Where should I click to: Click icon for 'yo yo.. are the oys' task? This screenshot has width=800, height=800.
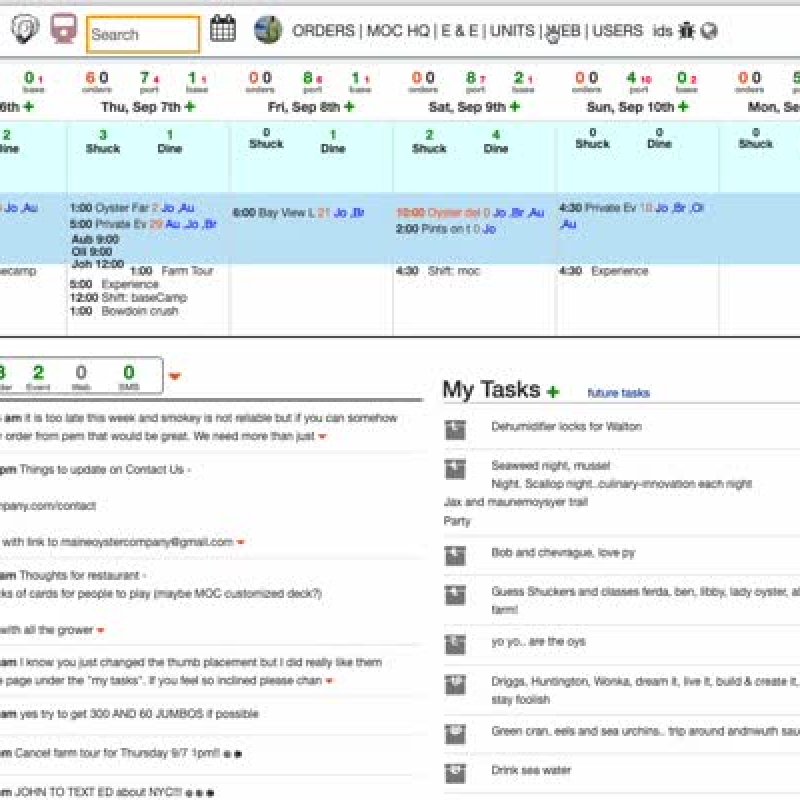(x=455, y=644)
